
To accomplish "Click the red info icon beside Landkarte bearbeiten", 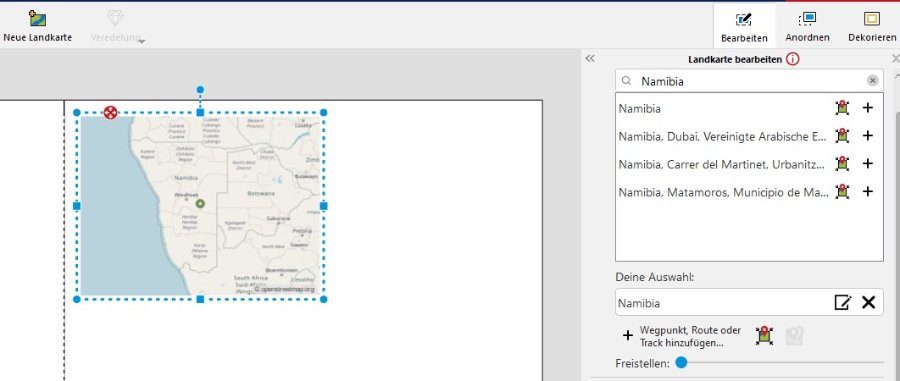I will [793, 59].
